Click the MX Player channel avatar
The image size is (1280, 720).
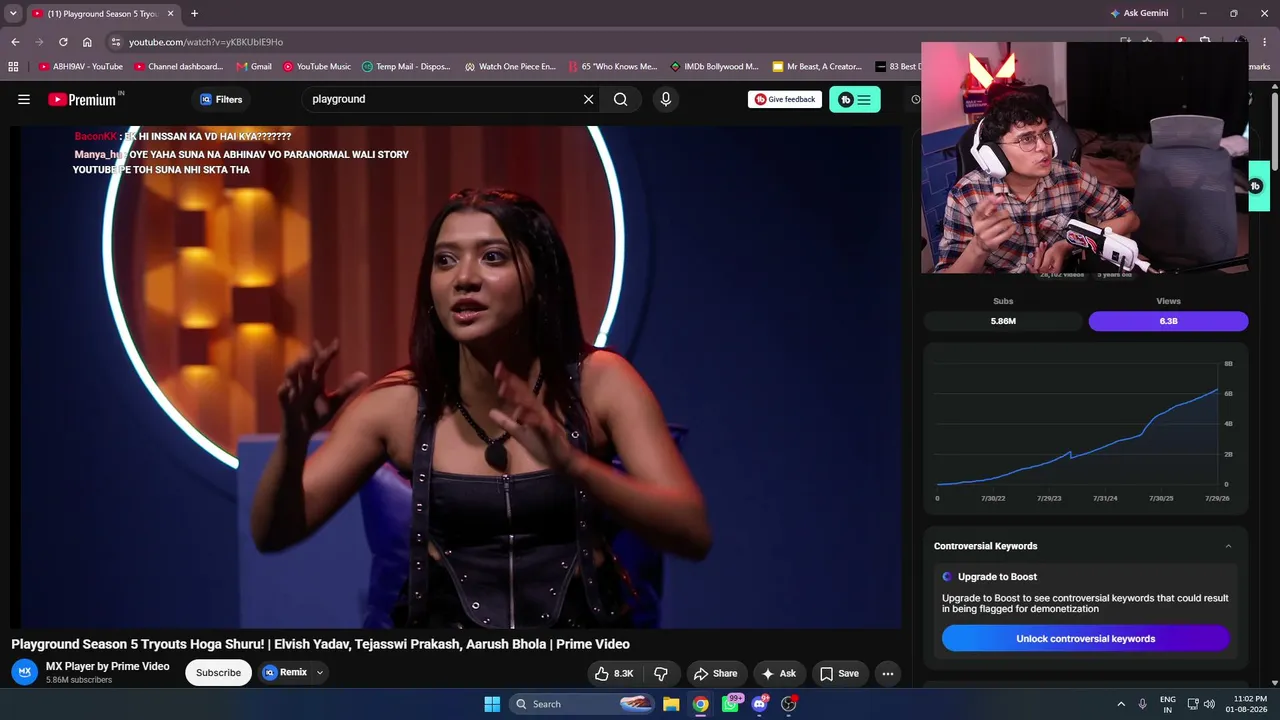[25, 672]
